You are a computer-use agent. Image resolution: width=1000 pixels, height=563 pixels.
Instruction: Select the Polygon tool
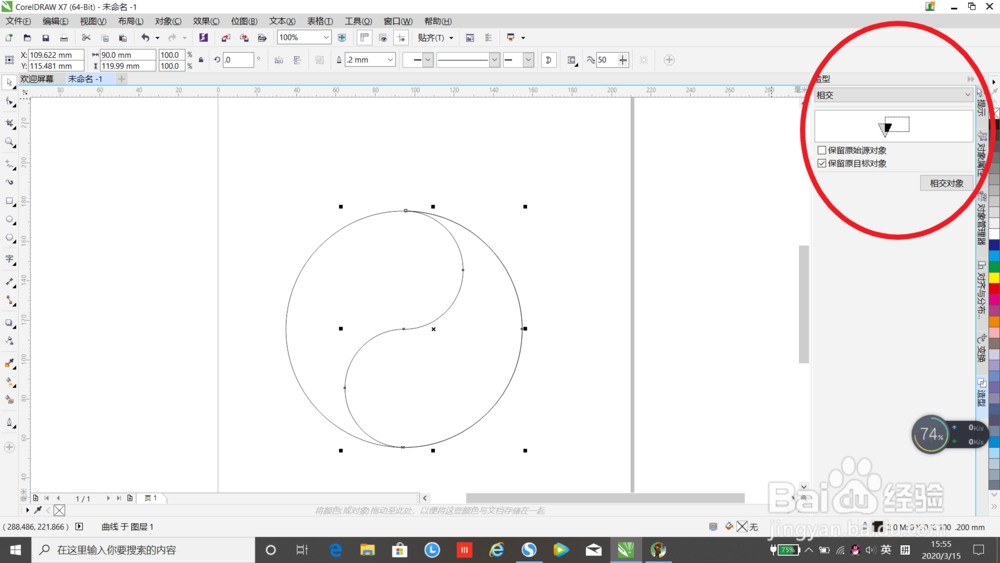pyautogui.click(x=9, y=238)
